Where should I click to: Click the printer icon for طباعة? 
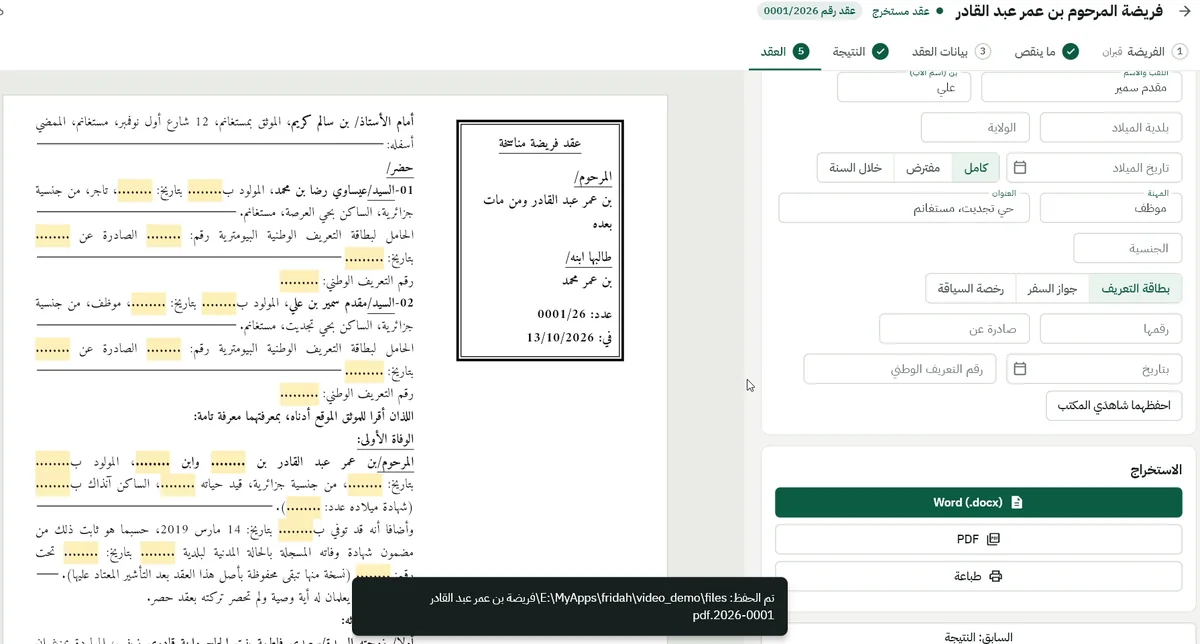[x=996, y=576]
